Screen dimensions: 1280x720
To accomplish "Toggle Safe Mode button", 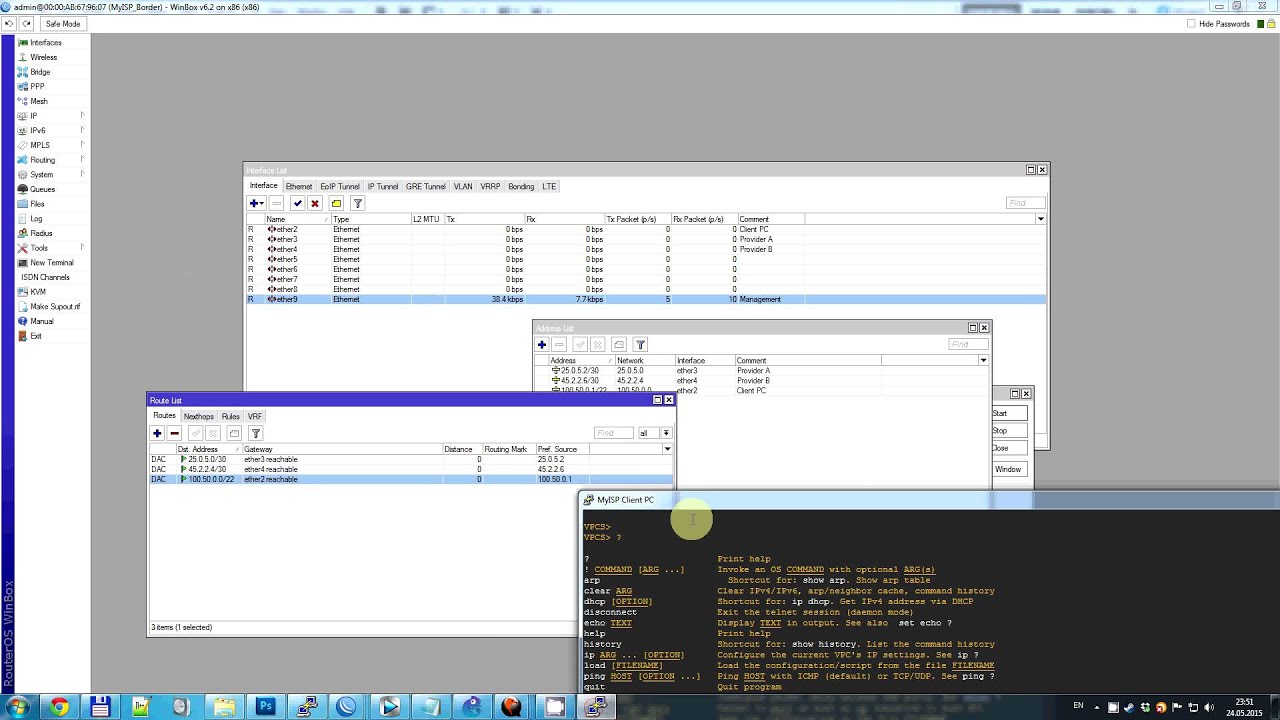I will pyautogui.click(x=62, y=23).
